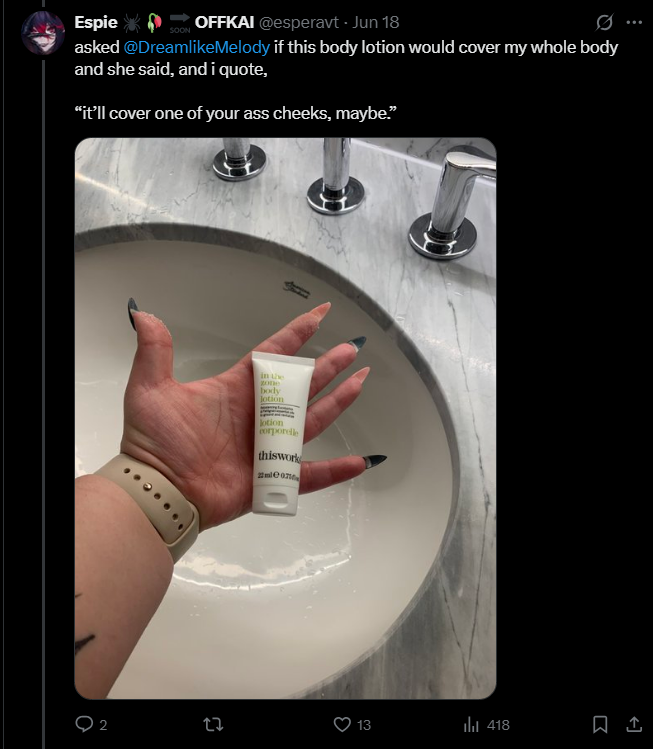Click the view count 418

pyautogui.click(x=498, y=725)
